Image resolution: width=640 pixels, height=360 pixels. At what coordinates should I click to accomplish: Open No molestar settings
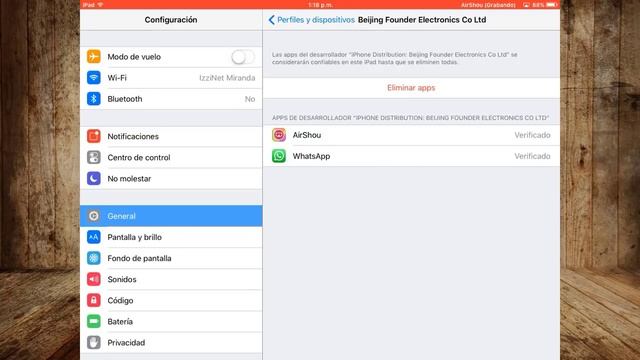(171, 178)
